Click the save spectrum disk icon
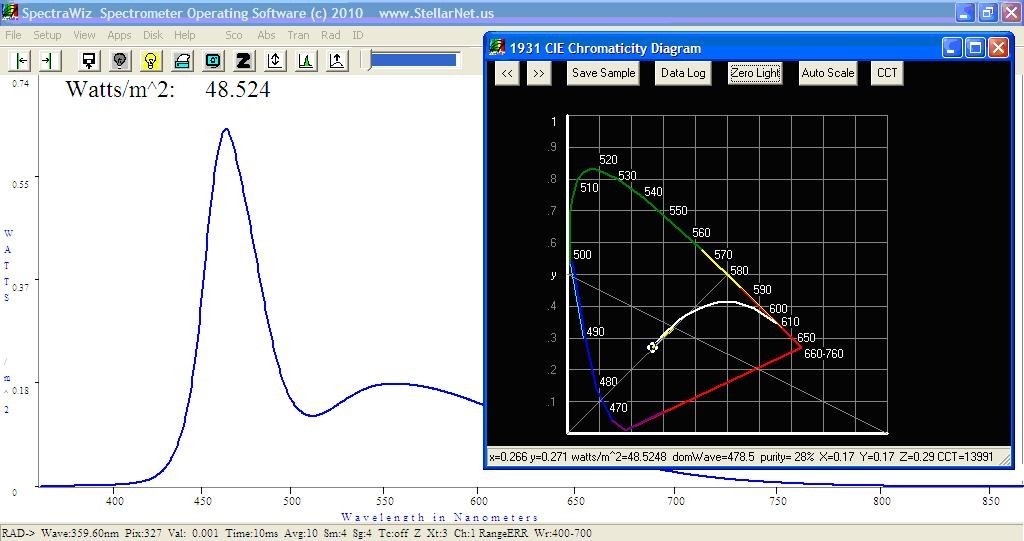The height and width of the screenshot is (541, 1024). tap(89, 61)
